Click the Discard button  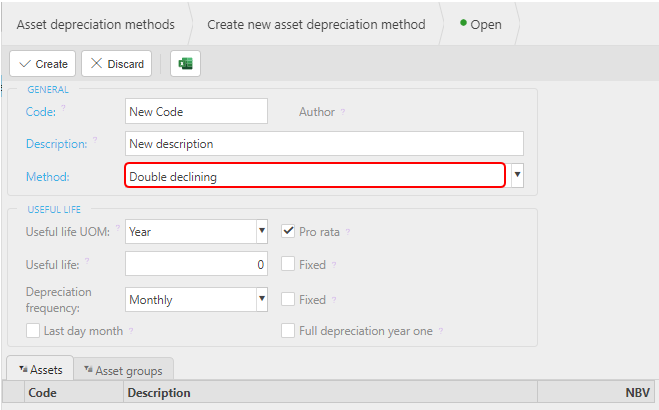(x=116, y=64)
